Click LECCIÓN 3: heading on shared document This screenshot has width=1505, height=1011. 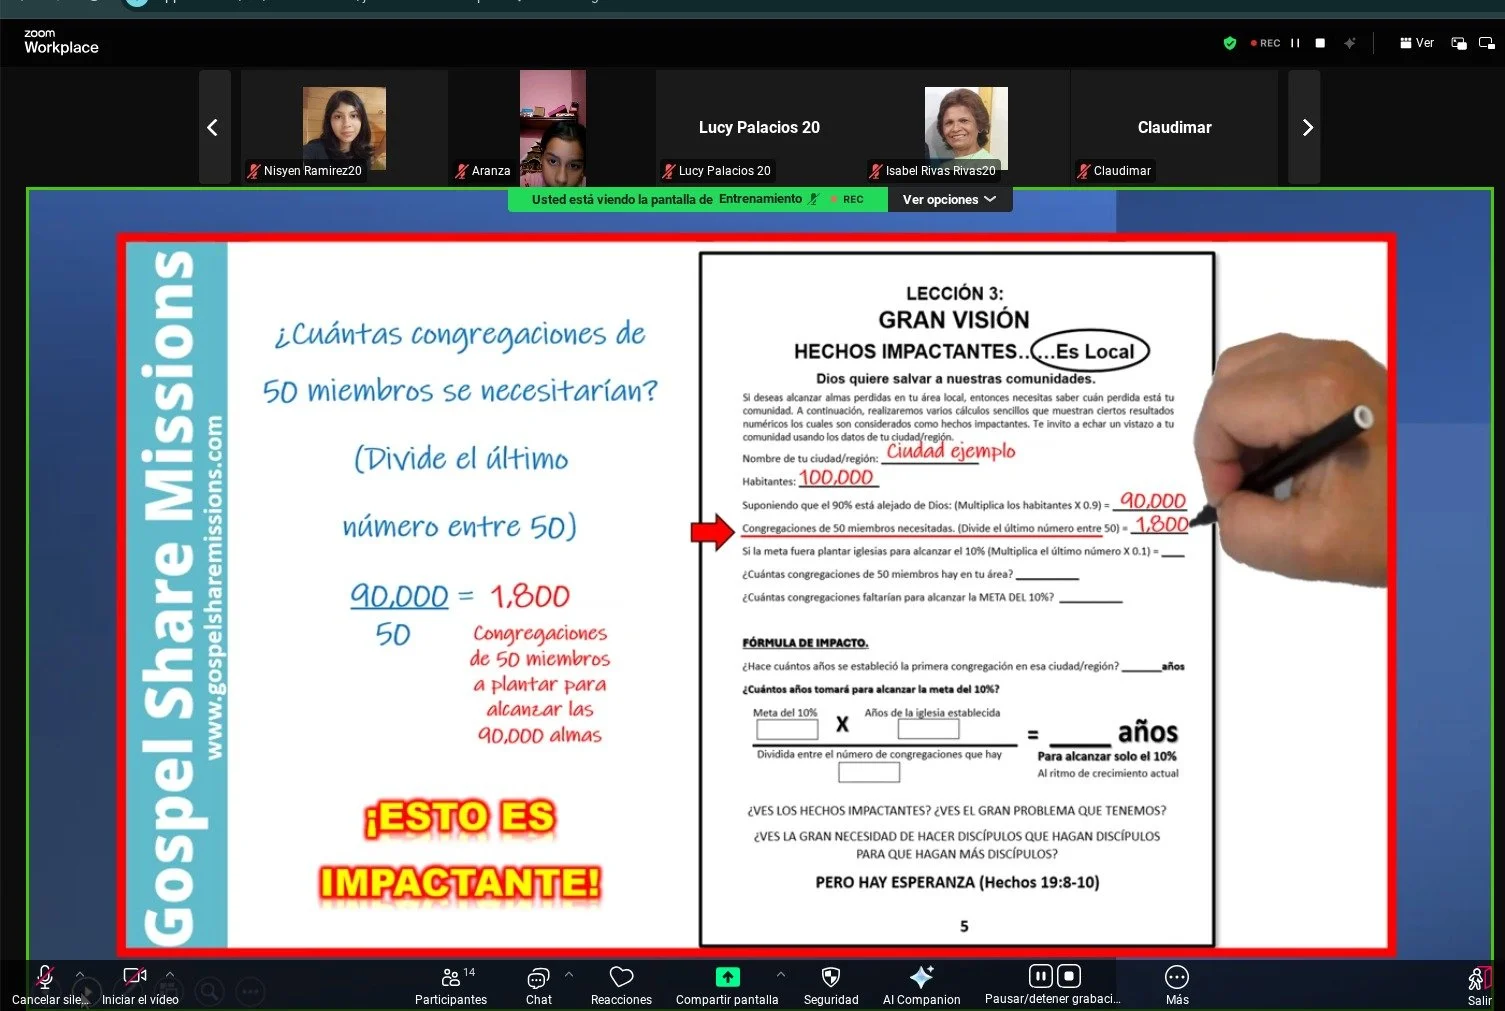pos(954,293)
